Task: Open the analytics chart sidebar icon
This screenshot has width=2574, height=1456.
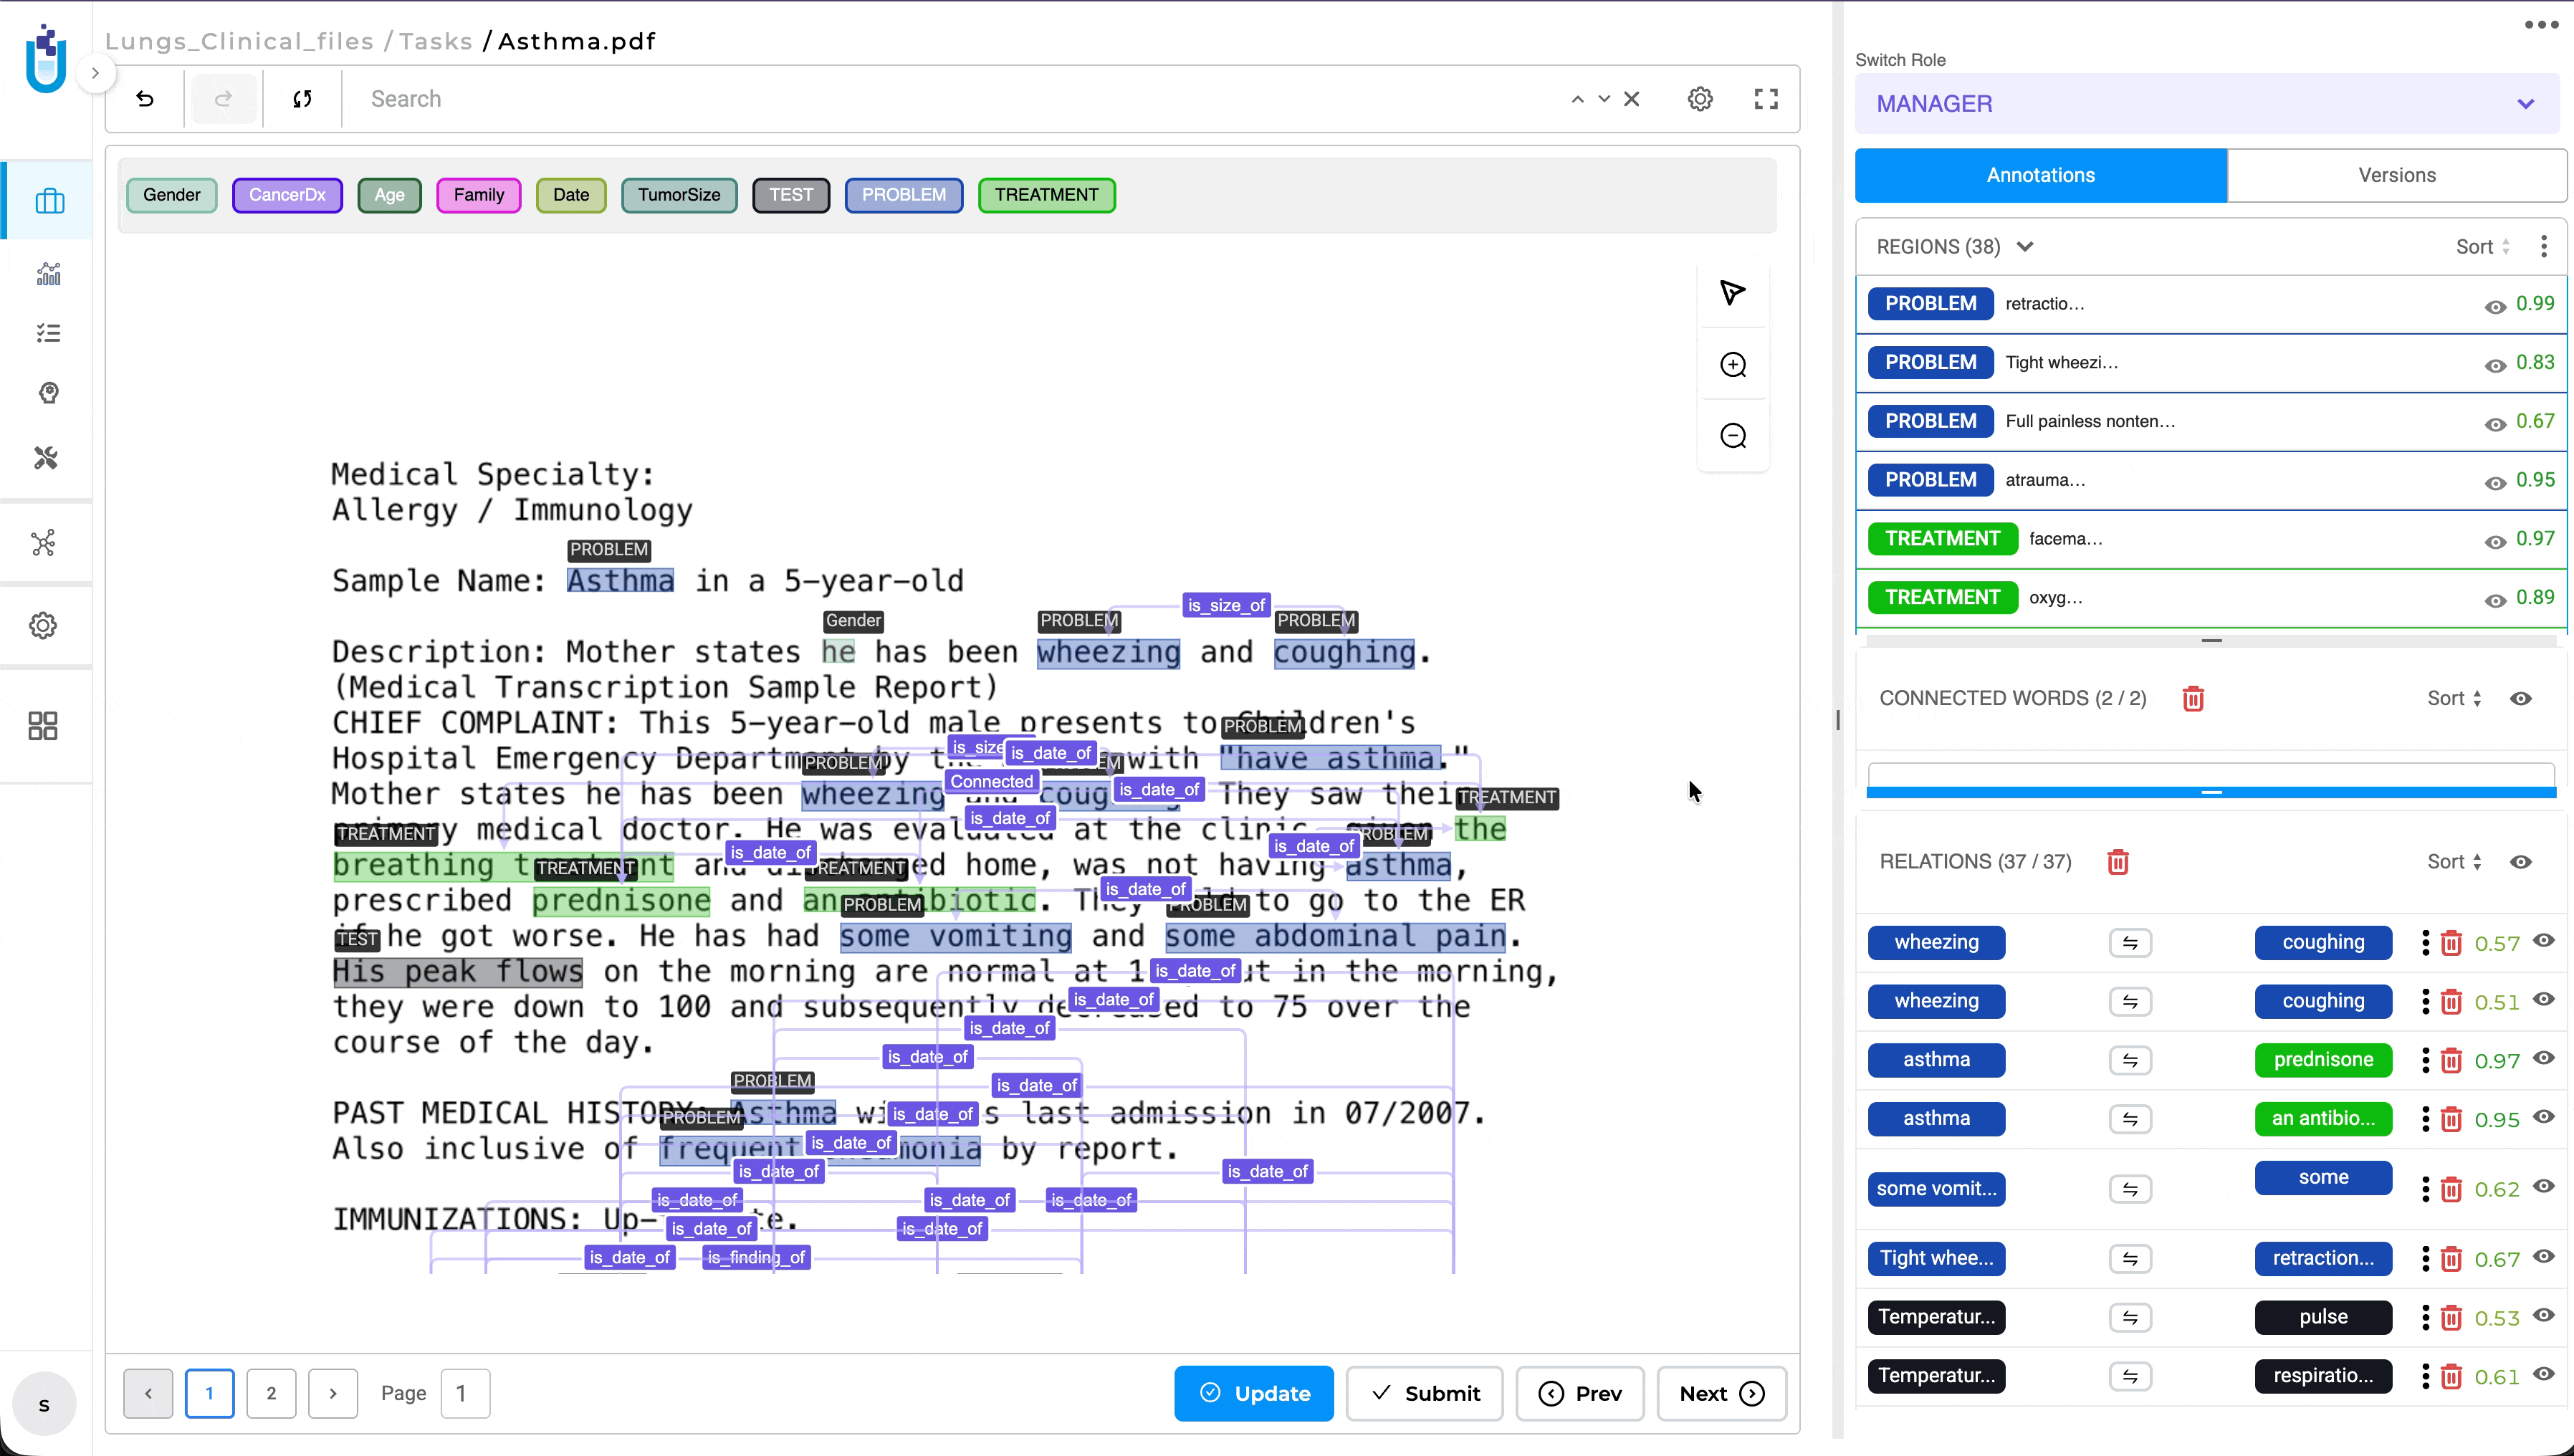Action: [x=48, y=272]
